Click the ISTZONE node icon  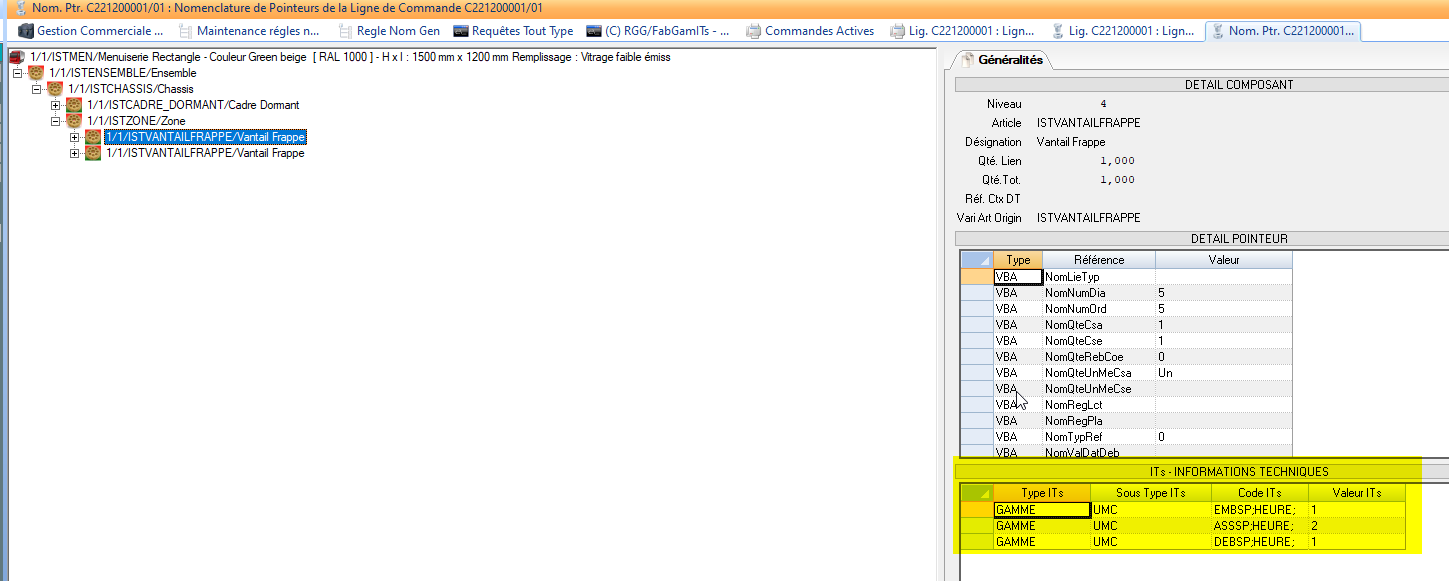[74, 121]
